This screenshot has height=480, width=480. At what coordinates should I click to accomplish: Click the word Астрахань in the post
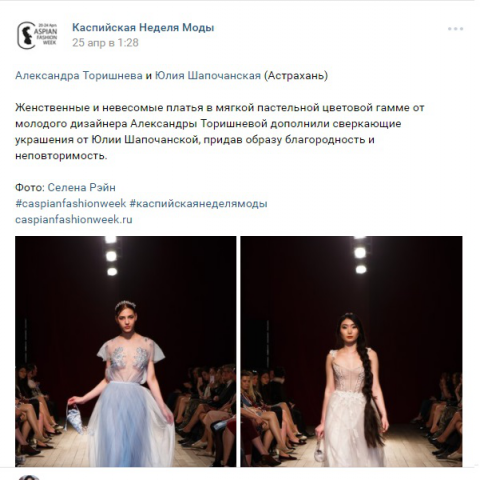(x=296, y=76)
